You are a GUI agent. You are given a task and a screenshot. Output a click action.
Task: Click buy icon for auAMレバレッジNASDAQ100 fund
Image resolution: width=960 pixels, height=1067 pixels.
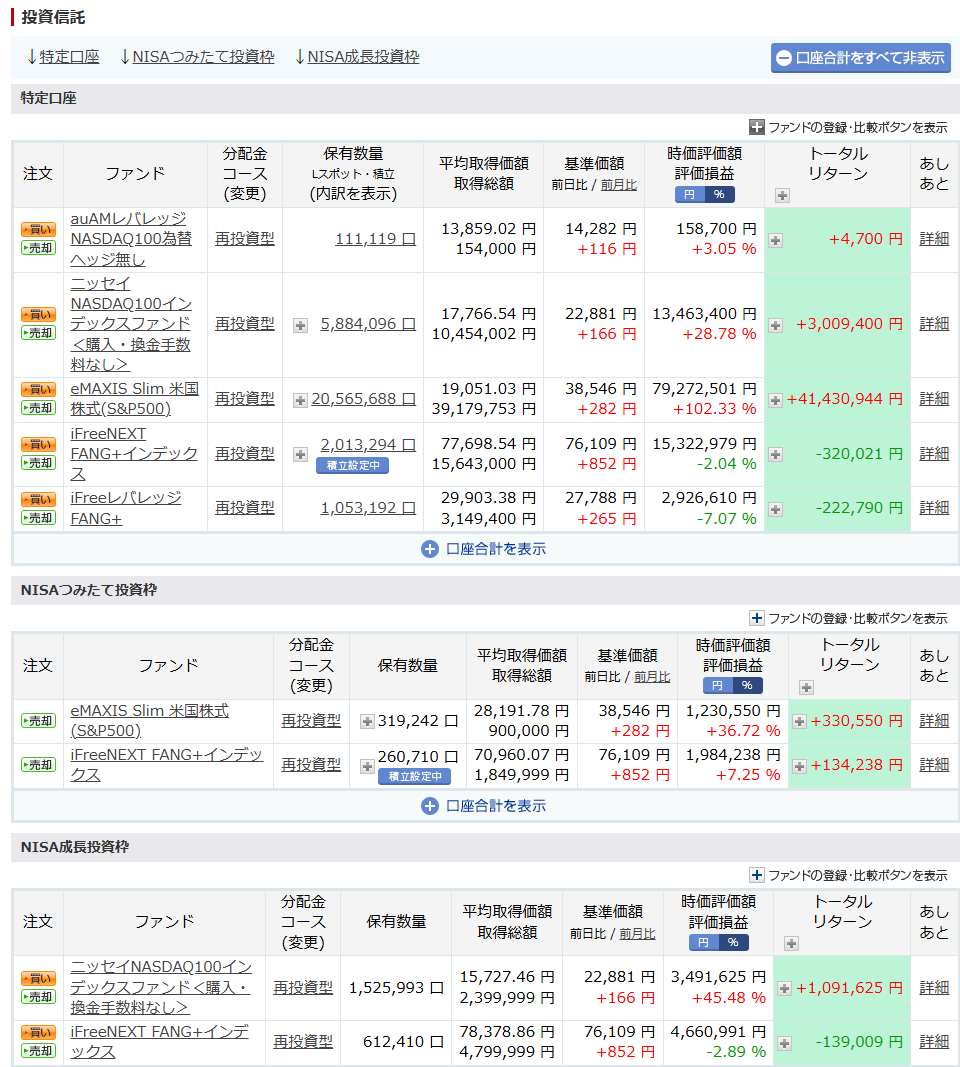click(38, 230)
